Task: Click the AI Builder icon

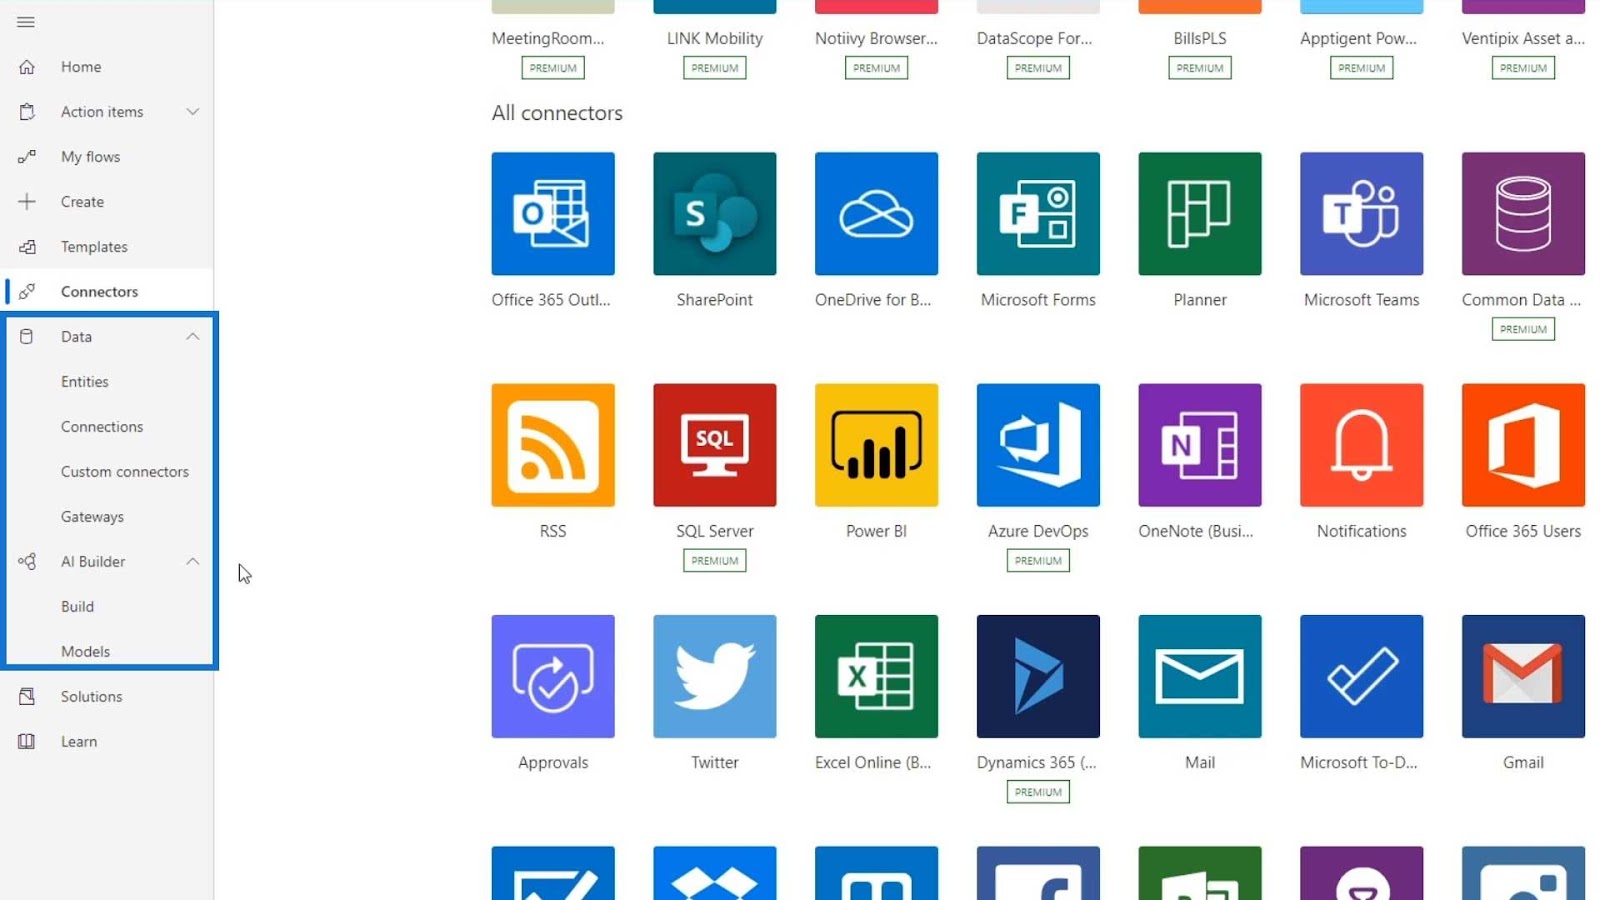Action: coord(27,562)
